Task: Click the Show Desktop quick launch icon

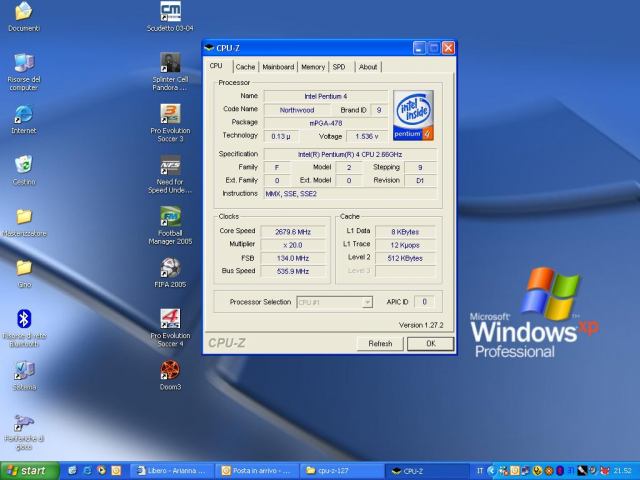Action: pyautogui.click(x=72, y=471)
